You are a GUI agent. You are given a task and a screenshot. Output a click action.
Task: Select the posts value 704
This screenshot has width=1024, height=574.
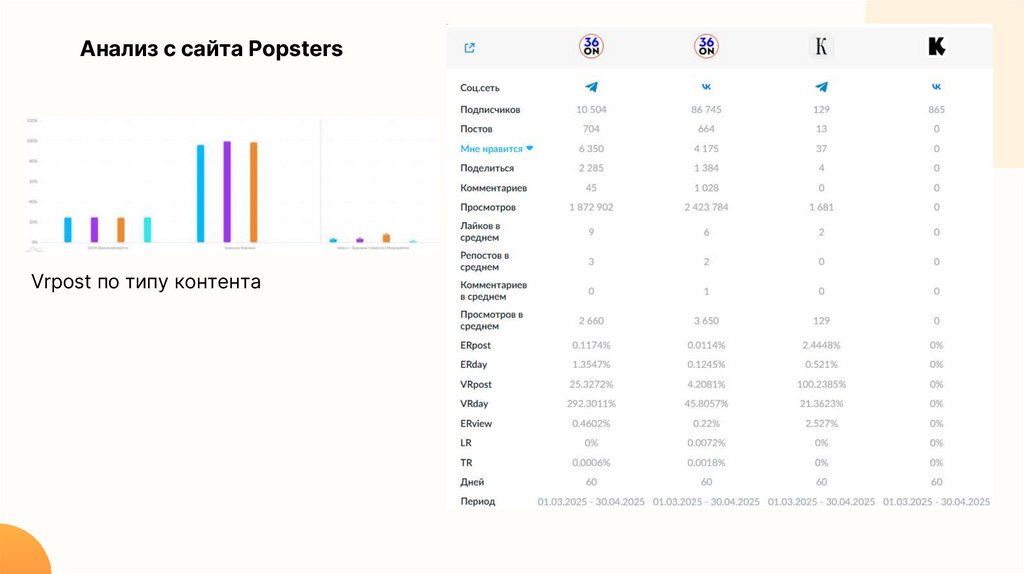(x=591, y=129)
